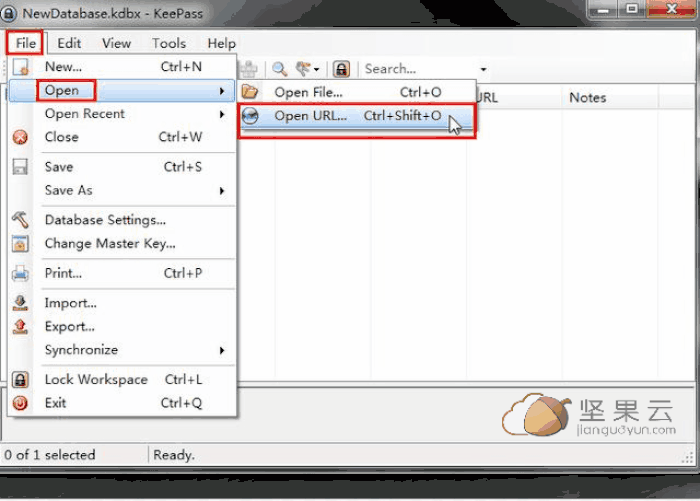Click the globe icon beside Open URL
This screenshot has width=700, height=501.
point(250,116)
